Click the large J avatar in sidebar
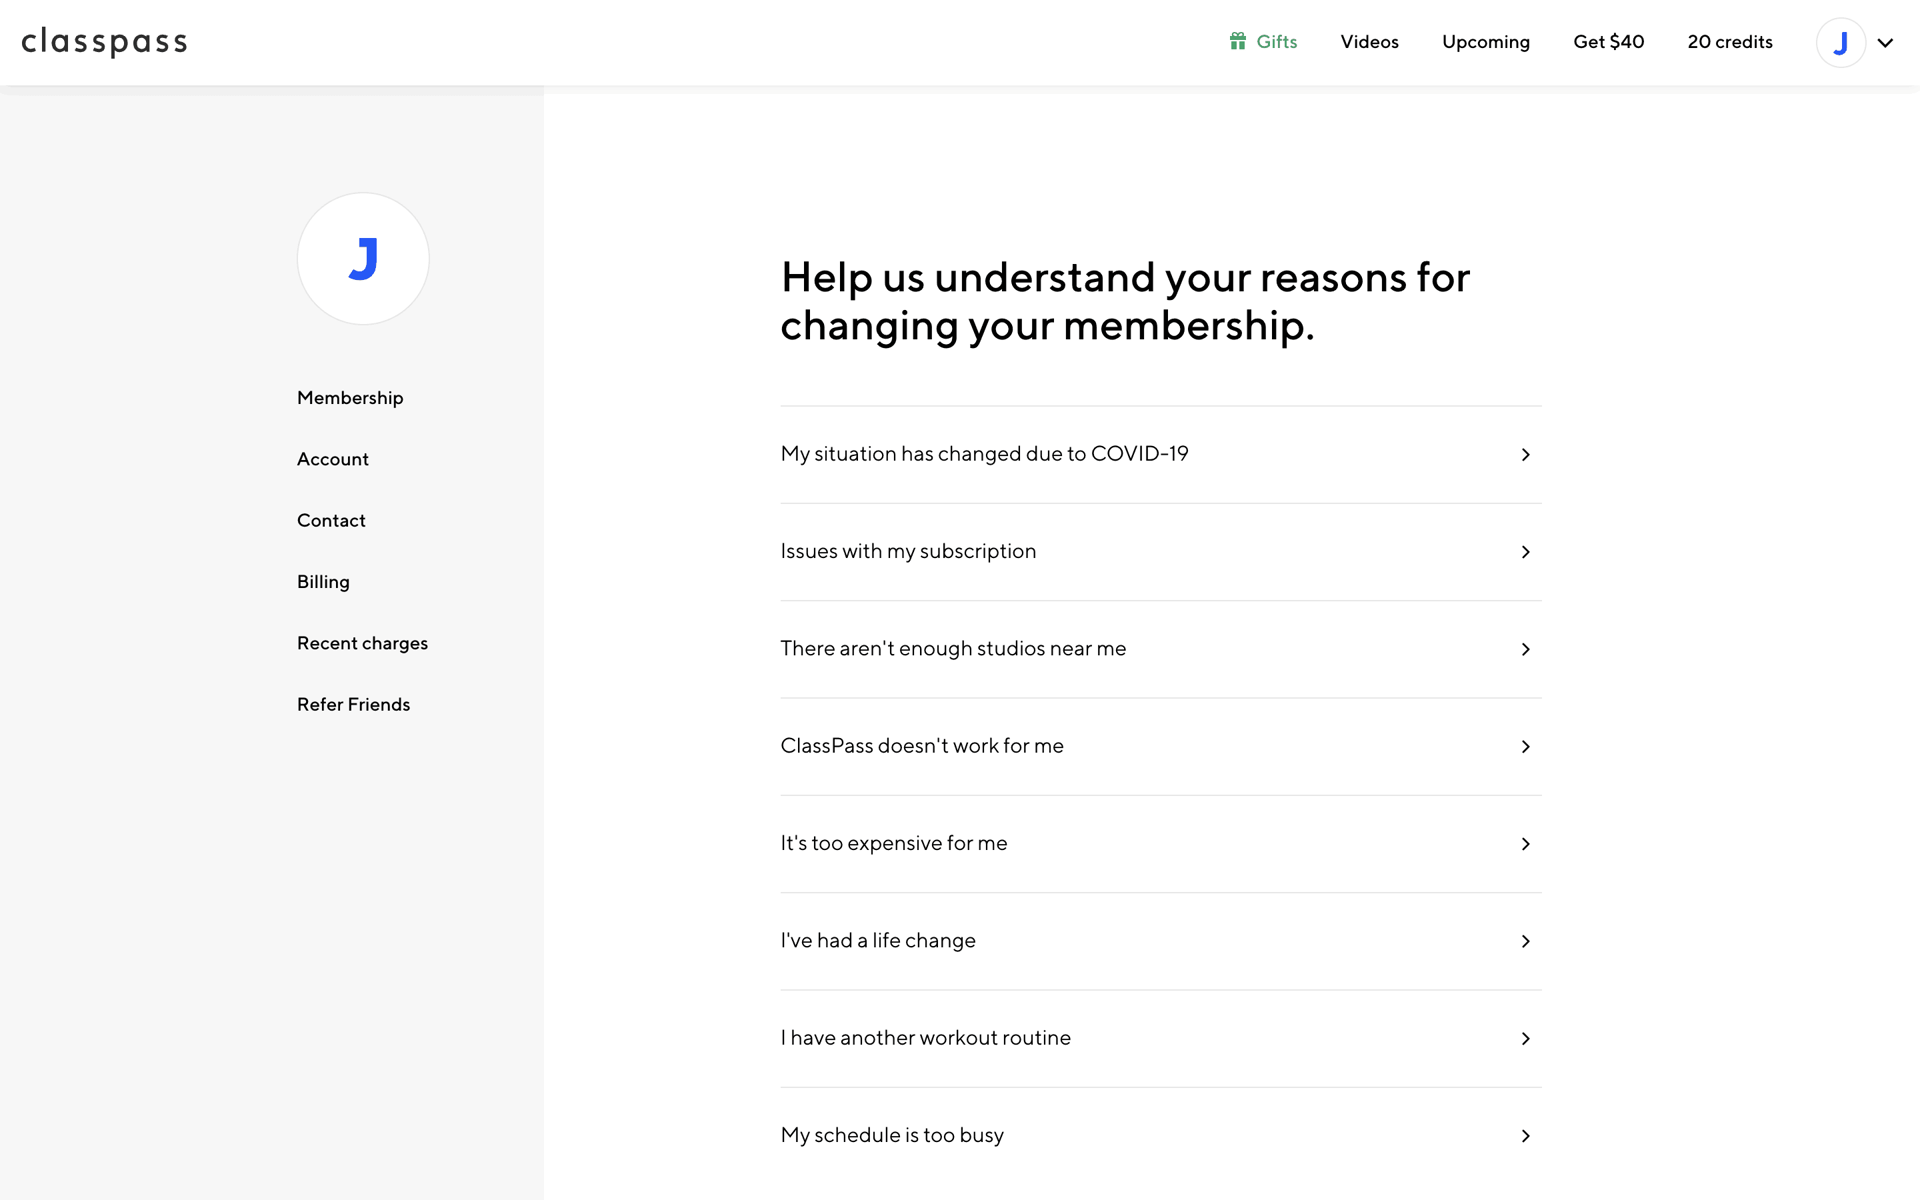This screenshot has width=1920, height=1200. click(363, 259)
